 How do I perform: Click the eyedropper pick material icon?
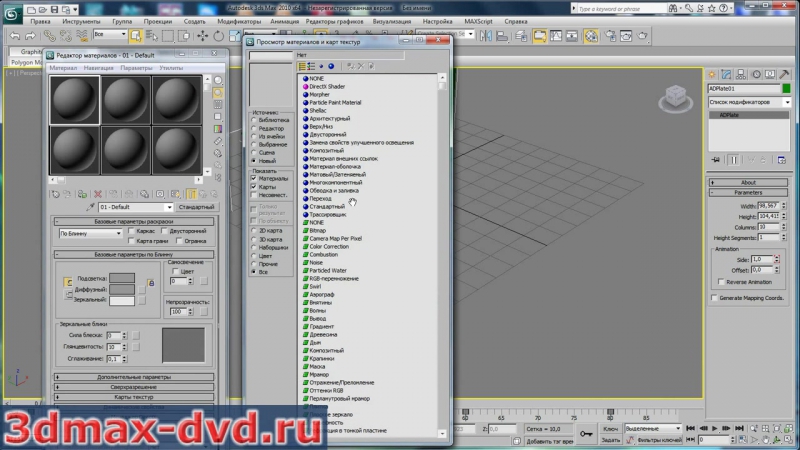point(90,207)
